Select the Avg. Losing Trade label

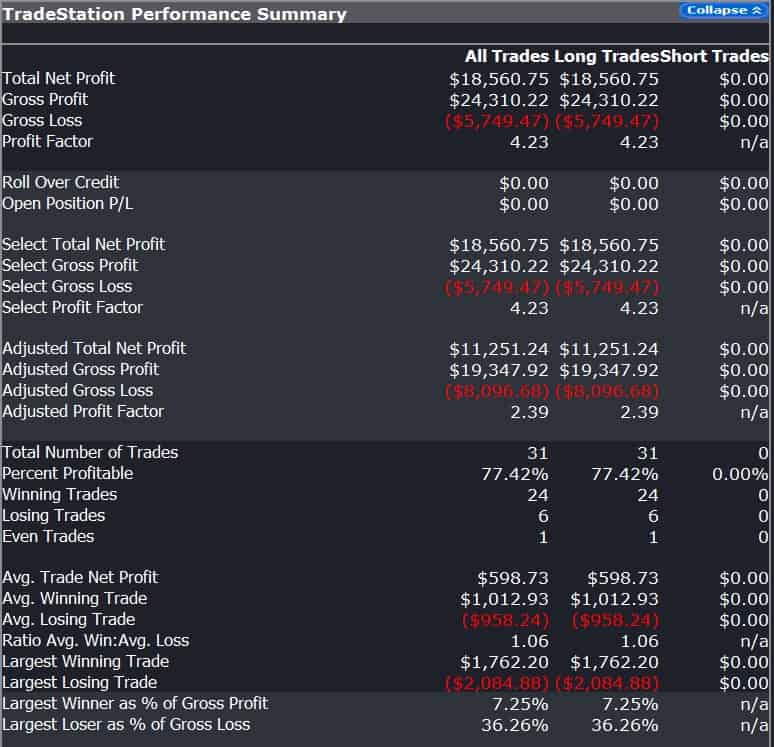pos(69,620)
